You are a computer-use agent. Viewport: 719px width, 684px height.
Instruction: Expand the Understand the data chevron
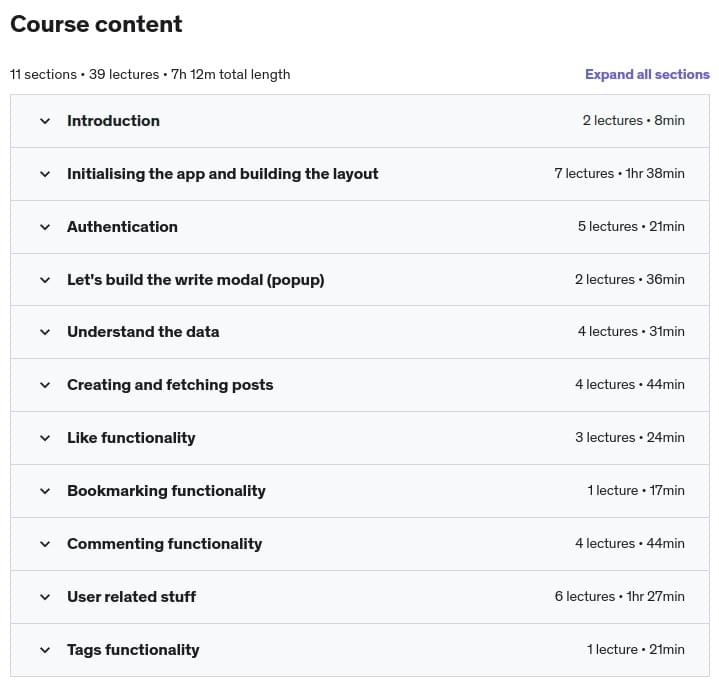[45, 332]
